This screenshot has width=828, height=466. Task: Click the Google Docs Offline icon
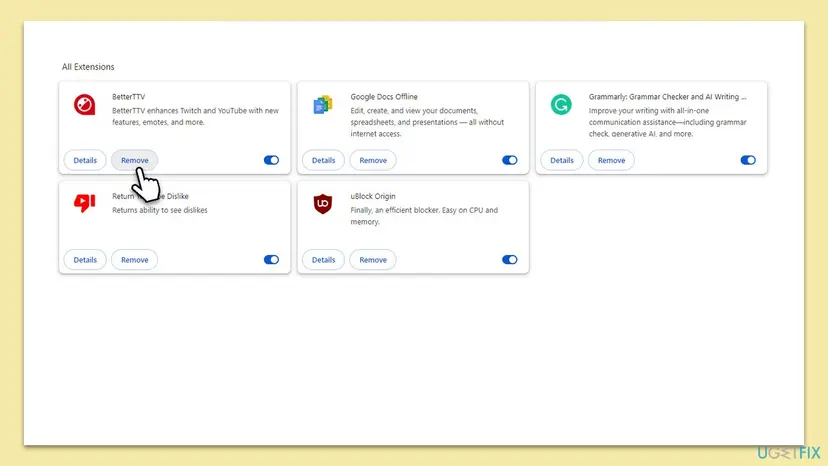pos(323,105)
